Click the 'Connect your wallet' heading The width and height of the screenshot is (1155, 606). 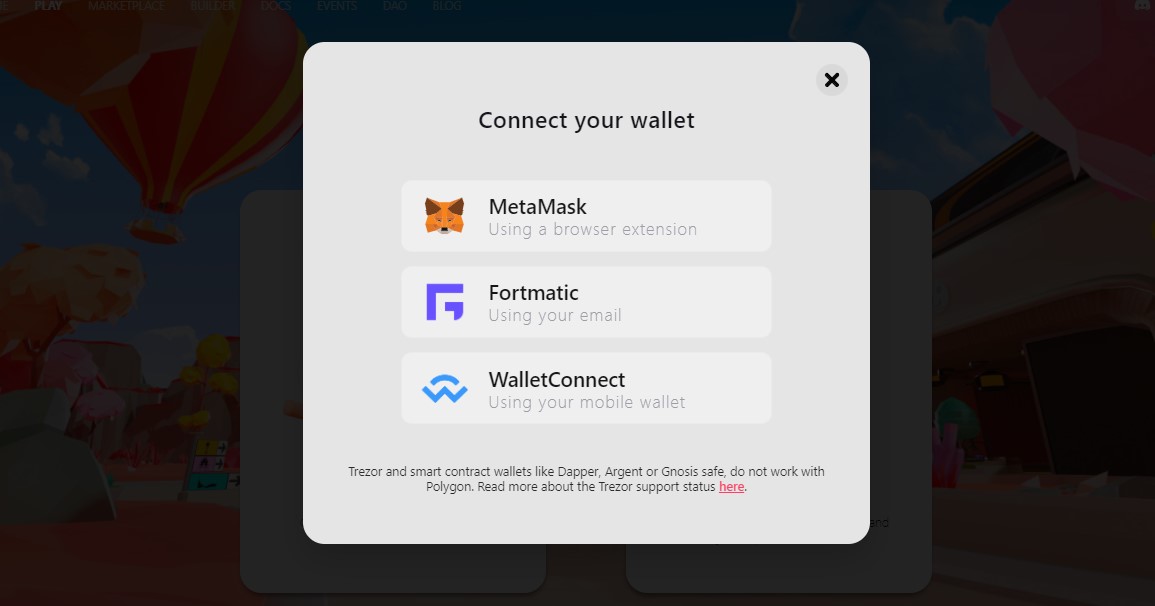coord(586,120)
